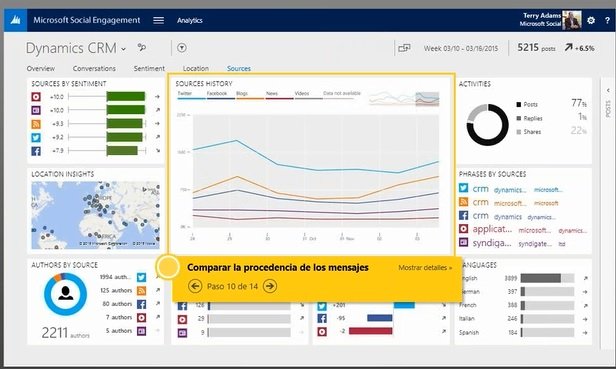This screenshot has width=616, height=369.
Task: Click the Sources History overview range selector
Action: click(x=427, y=99)
